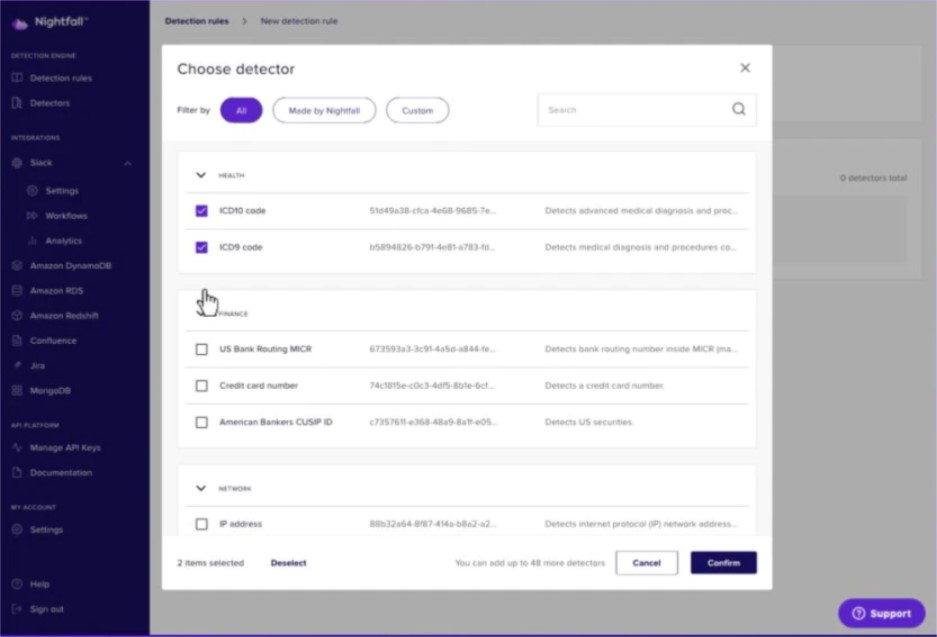
Task: Go to Detection rules breadcrumb
Action: click(x=197, y=21)
